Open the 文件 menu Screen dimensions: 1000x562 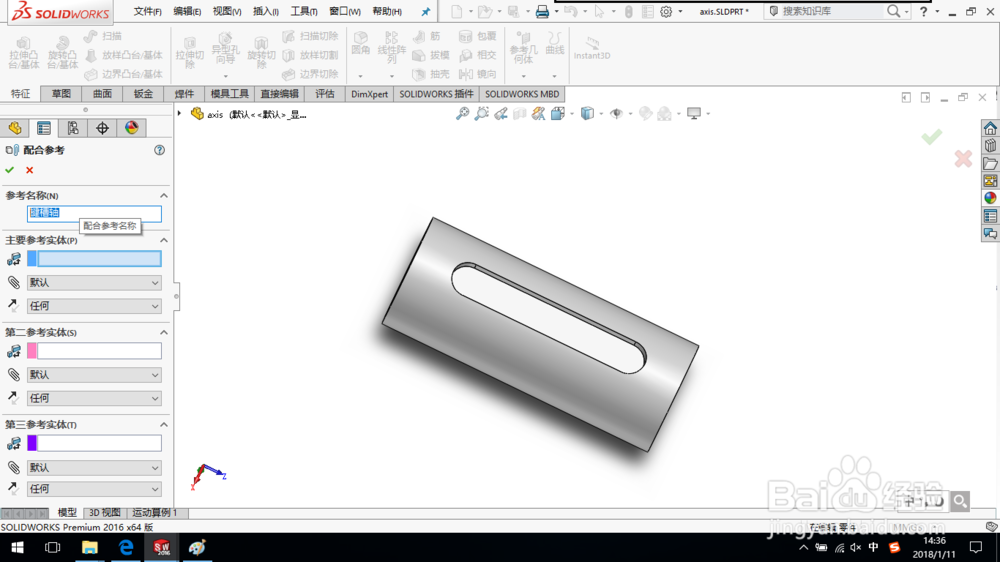pyautogui.click(x=147, y=11)
